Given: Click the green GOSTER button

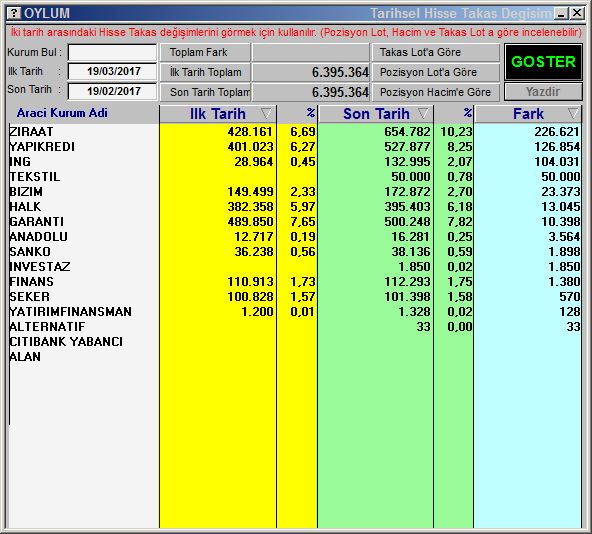Looking at the screenshot, I should 543,62.
